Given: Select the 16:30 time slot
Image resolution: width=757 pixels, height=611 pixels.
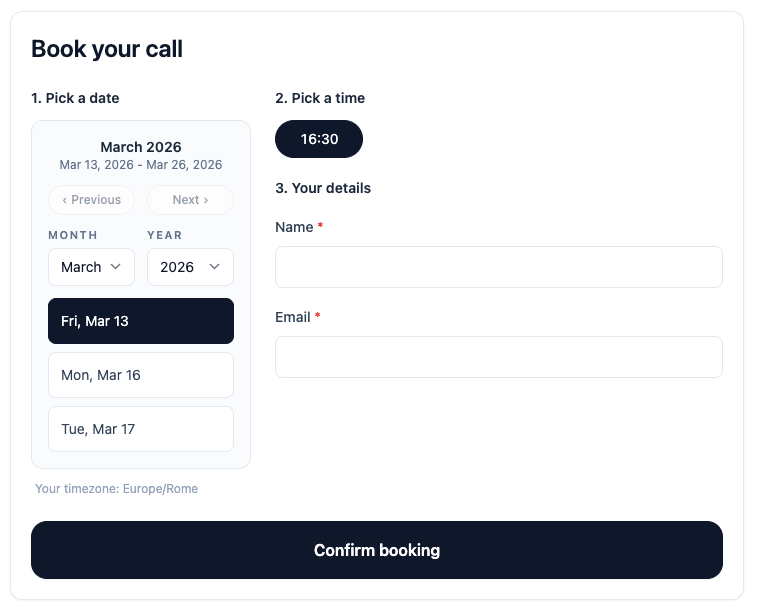Looking at the screenshot, I should coord(319,139).
